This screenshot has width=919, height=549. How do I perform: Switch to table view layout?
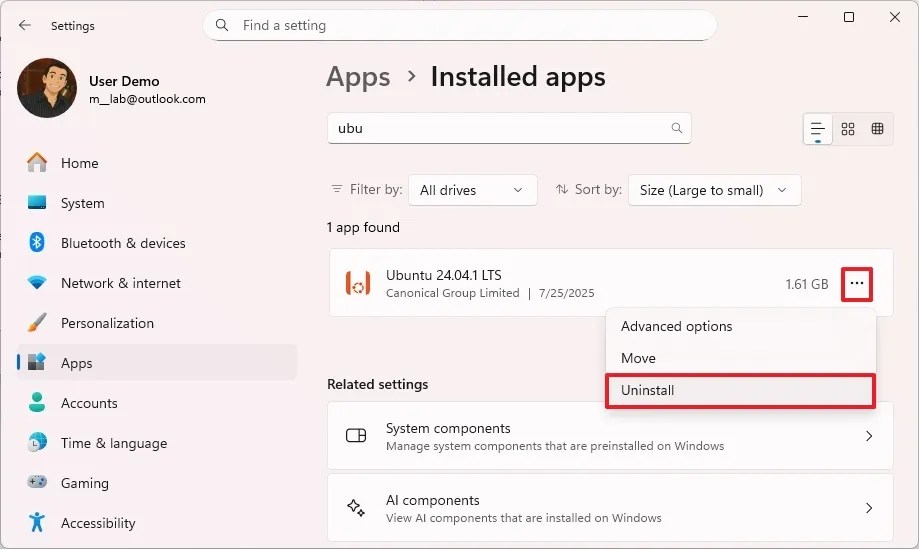(x=877, y=129)
